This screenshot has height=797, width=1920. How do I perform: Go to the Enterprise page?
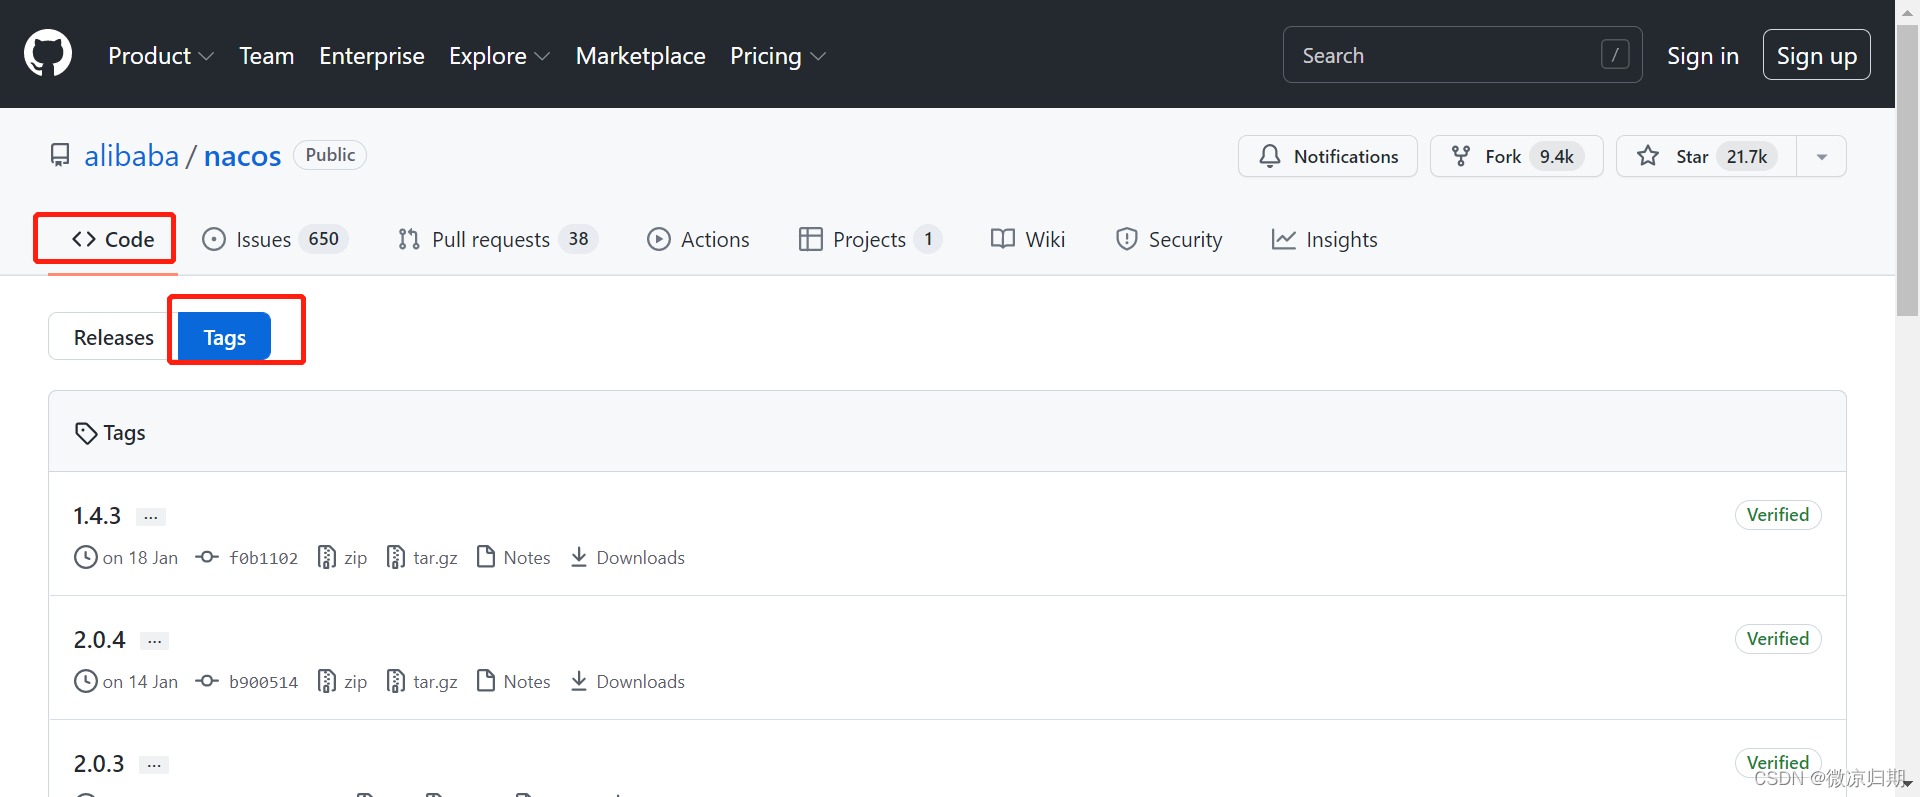[372, 56]
